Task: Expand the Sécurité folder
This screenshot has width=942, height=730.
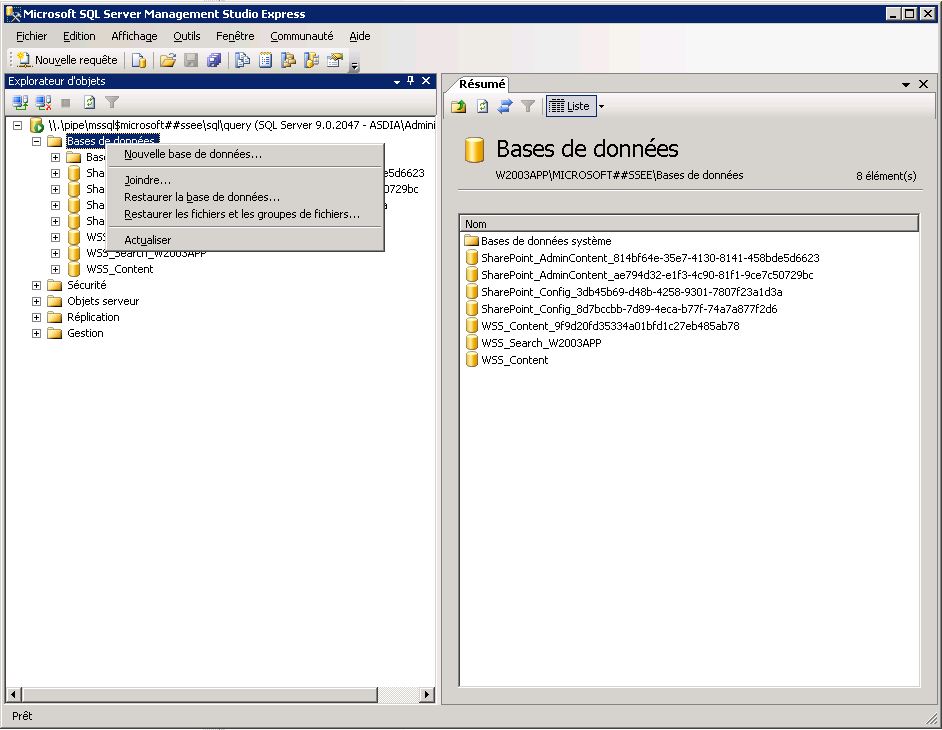Action: point(37,285)
